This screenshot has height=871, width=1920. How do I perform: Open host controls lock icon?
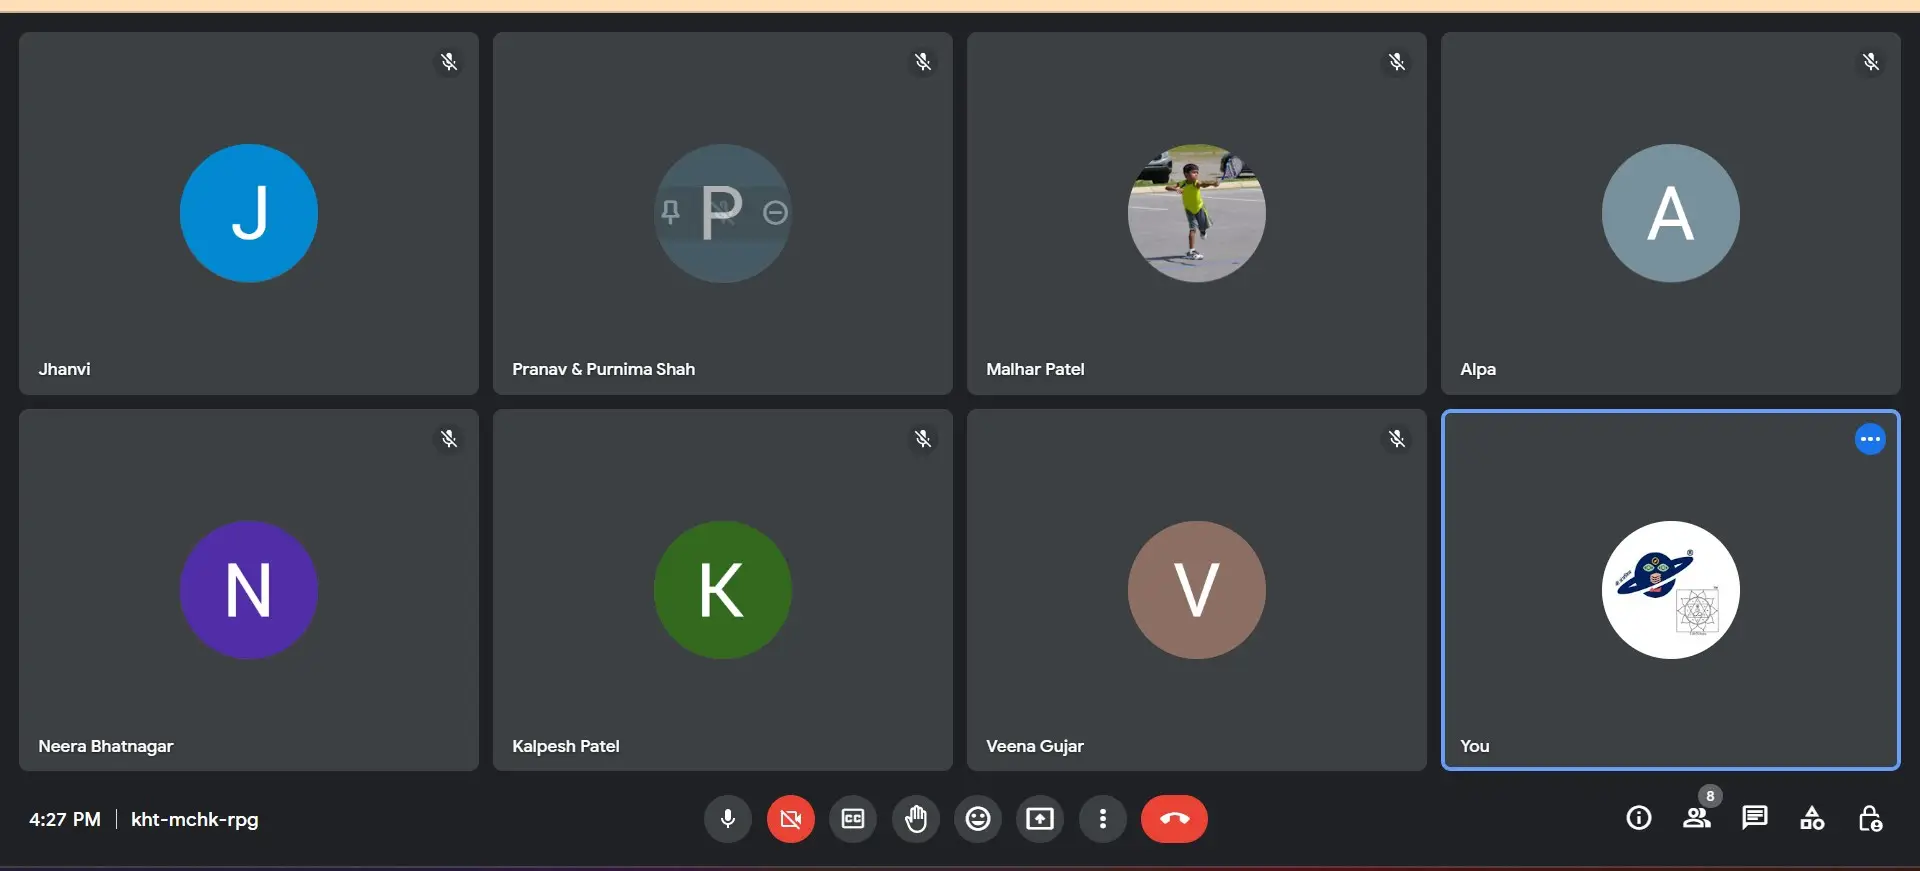coord(1870,818)
